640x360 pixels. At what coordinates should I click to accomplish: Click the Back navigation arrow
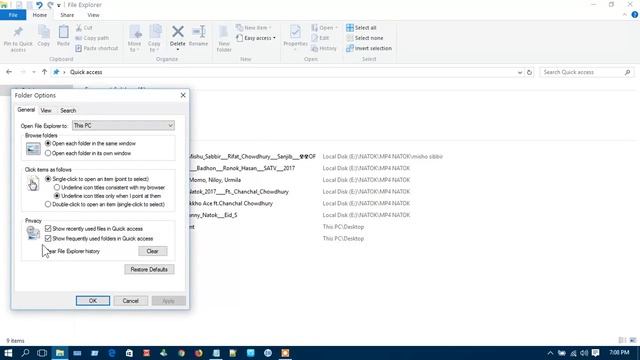click(x=9, y=72)
